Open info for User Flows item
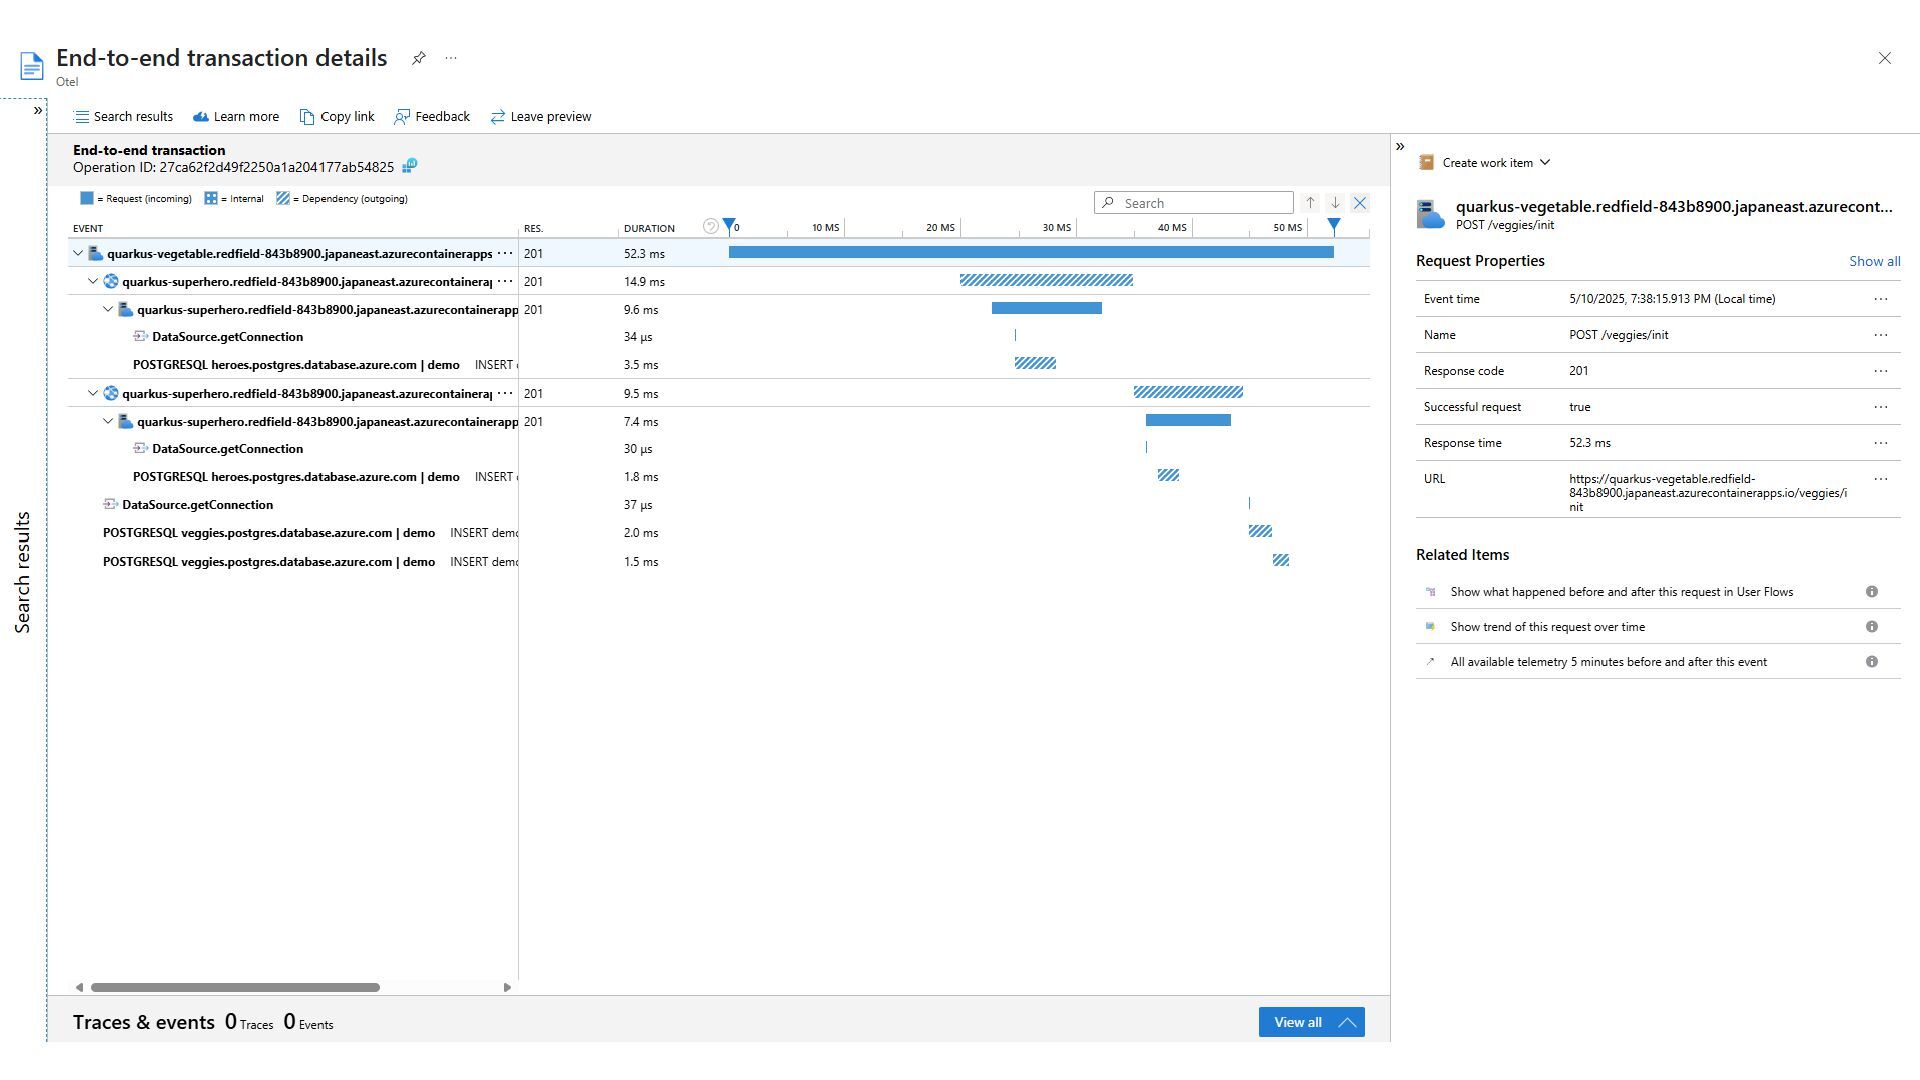Viewport: 1920px width, 1080px height. (x=1871, y=592)
